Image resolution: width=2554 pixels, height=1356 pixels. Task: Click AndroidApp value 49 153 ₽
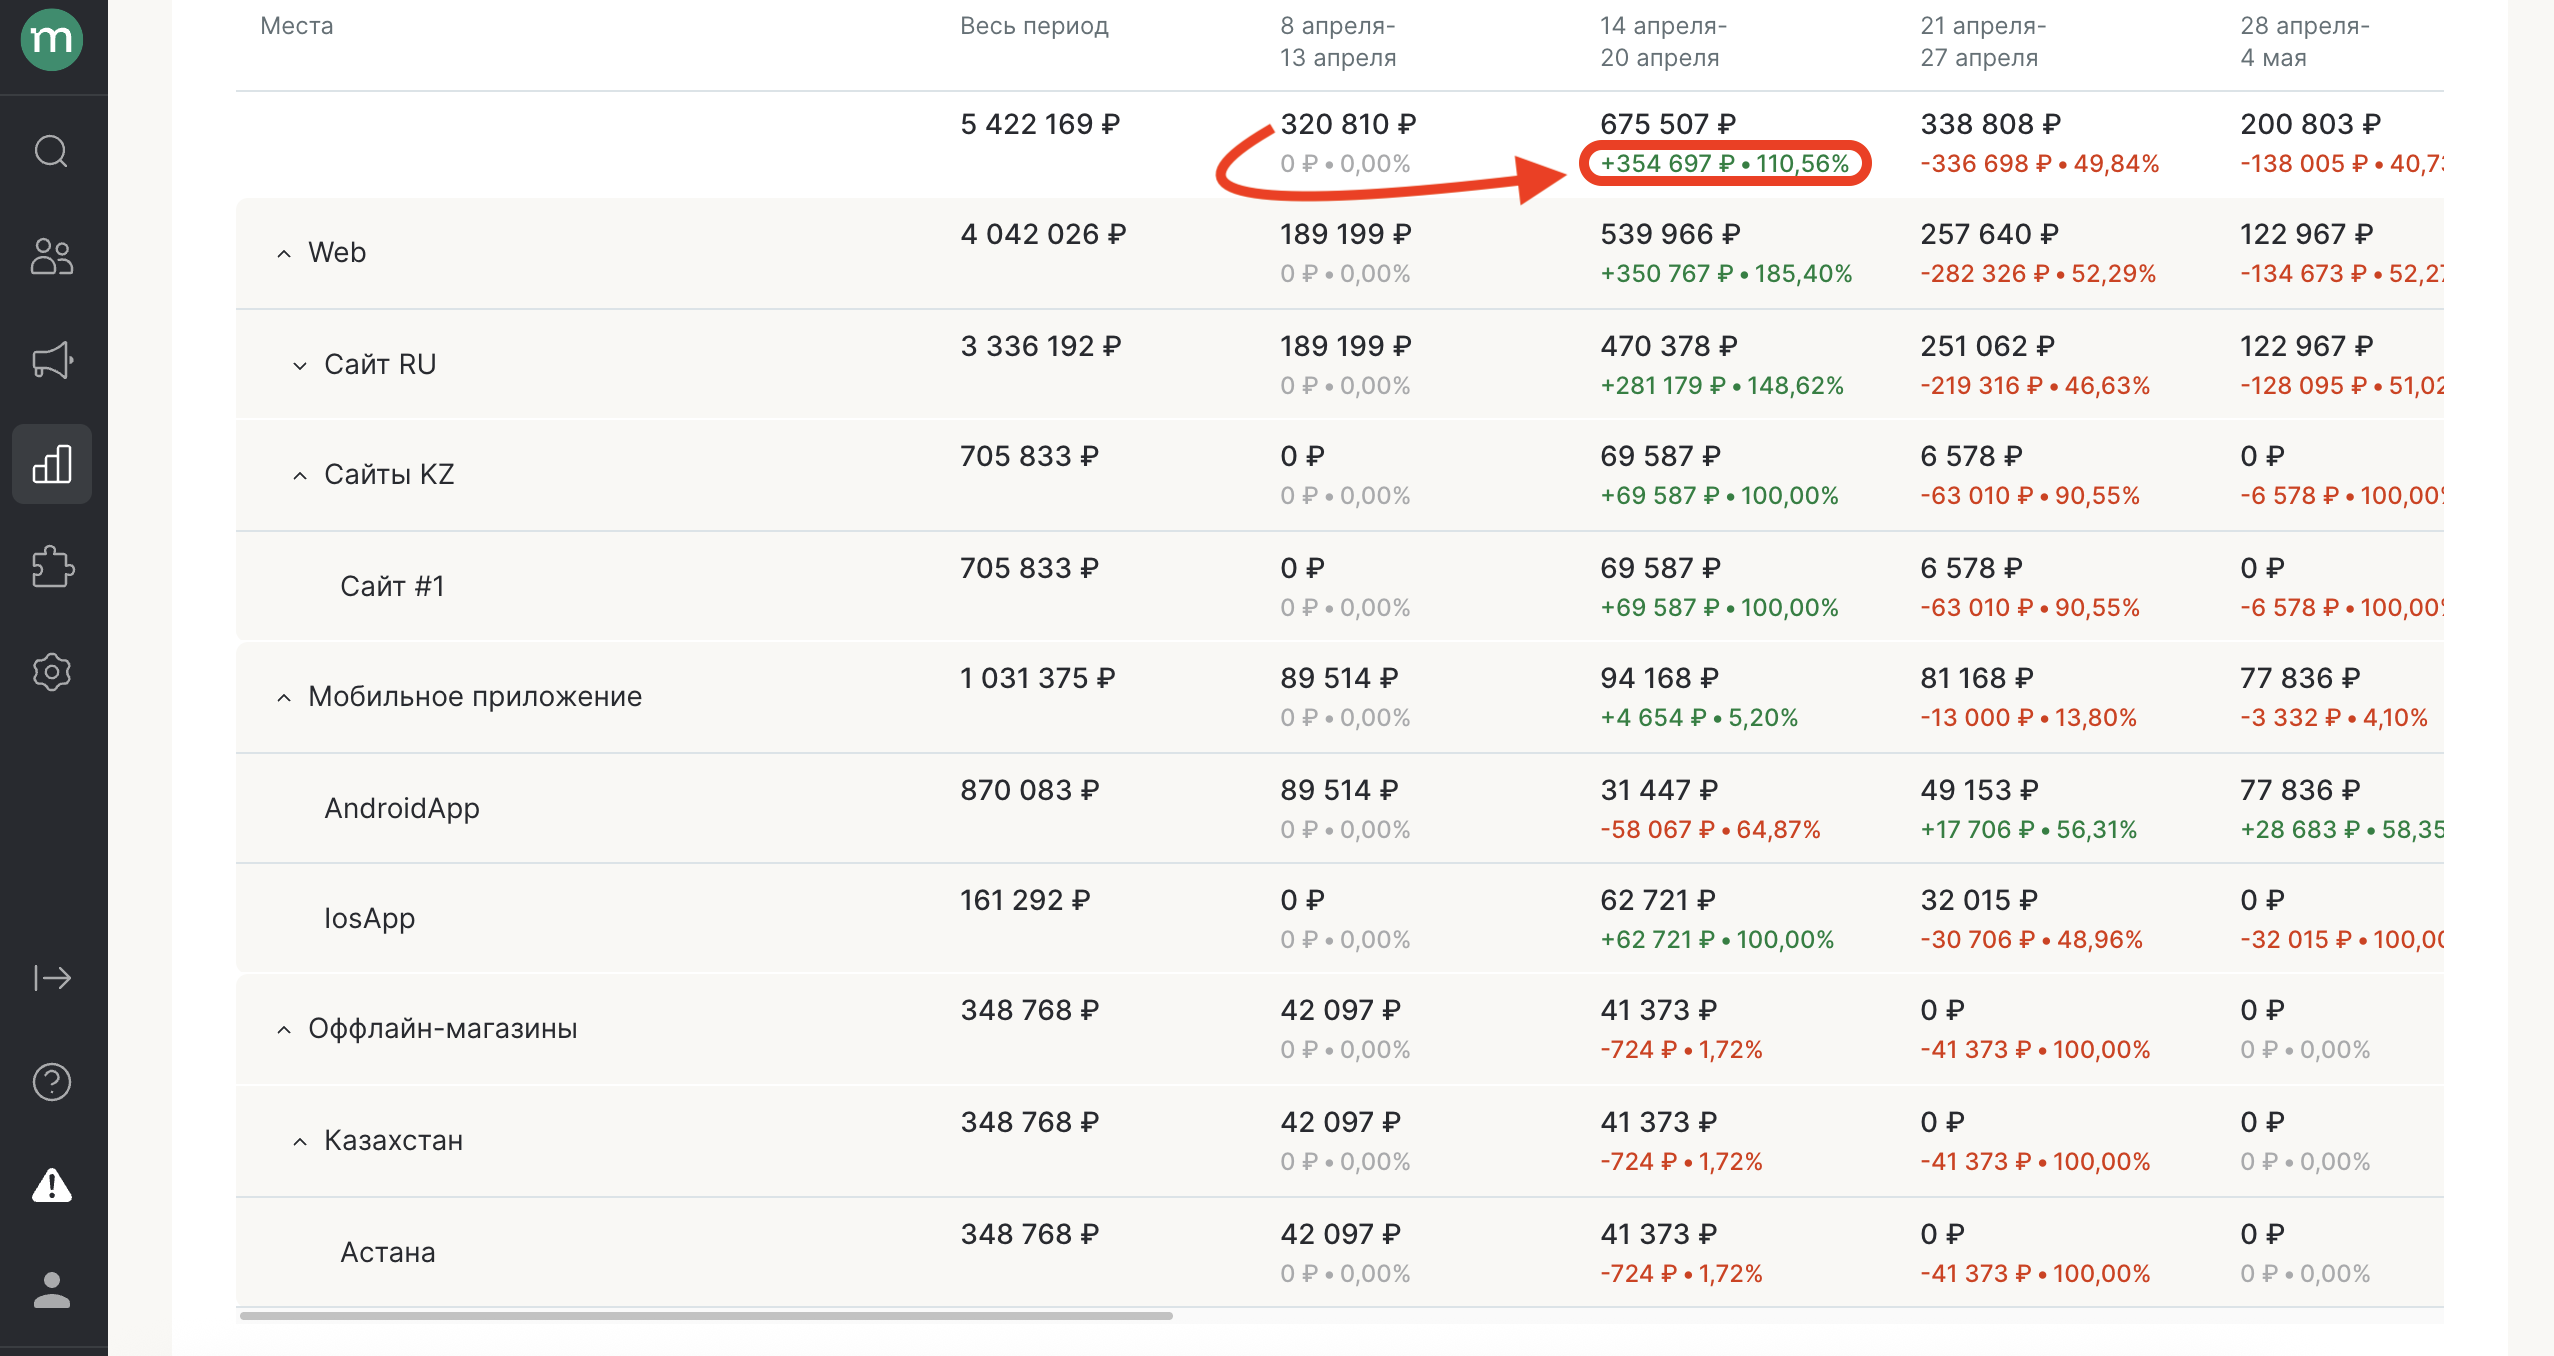[1979, 790]
